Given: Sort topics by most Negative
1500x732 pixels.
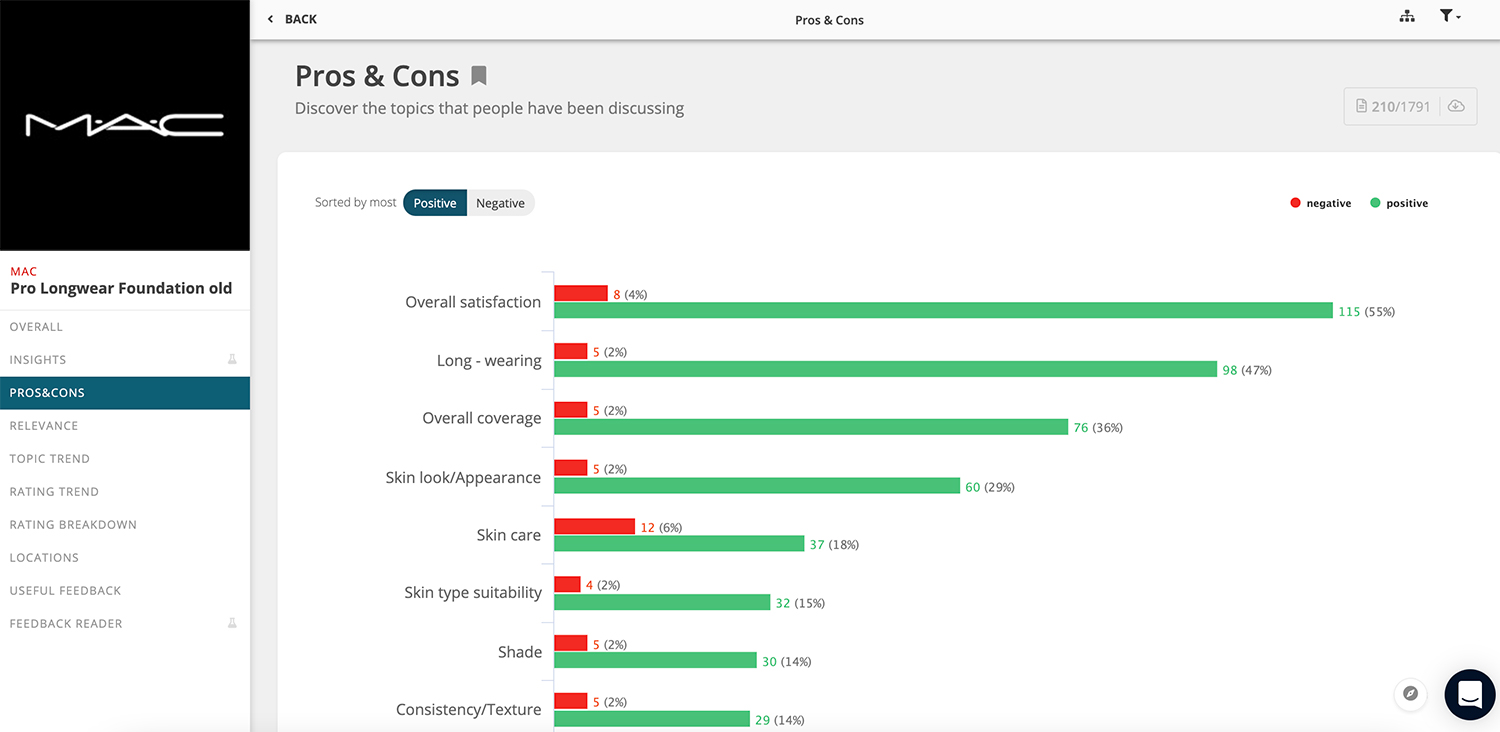Looking at the screenshot, I should (x=500, y=203).
